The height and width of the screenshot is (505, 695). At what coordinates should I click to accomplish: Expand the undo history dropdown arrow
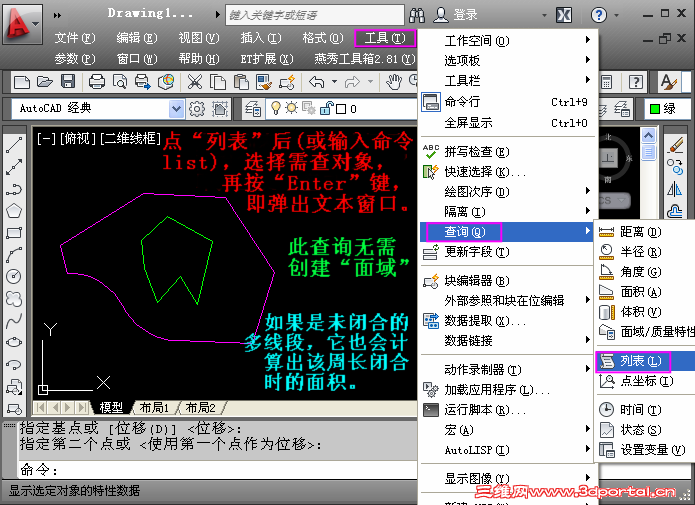(335, 82)
